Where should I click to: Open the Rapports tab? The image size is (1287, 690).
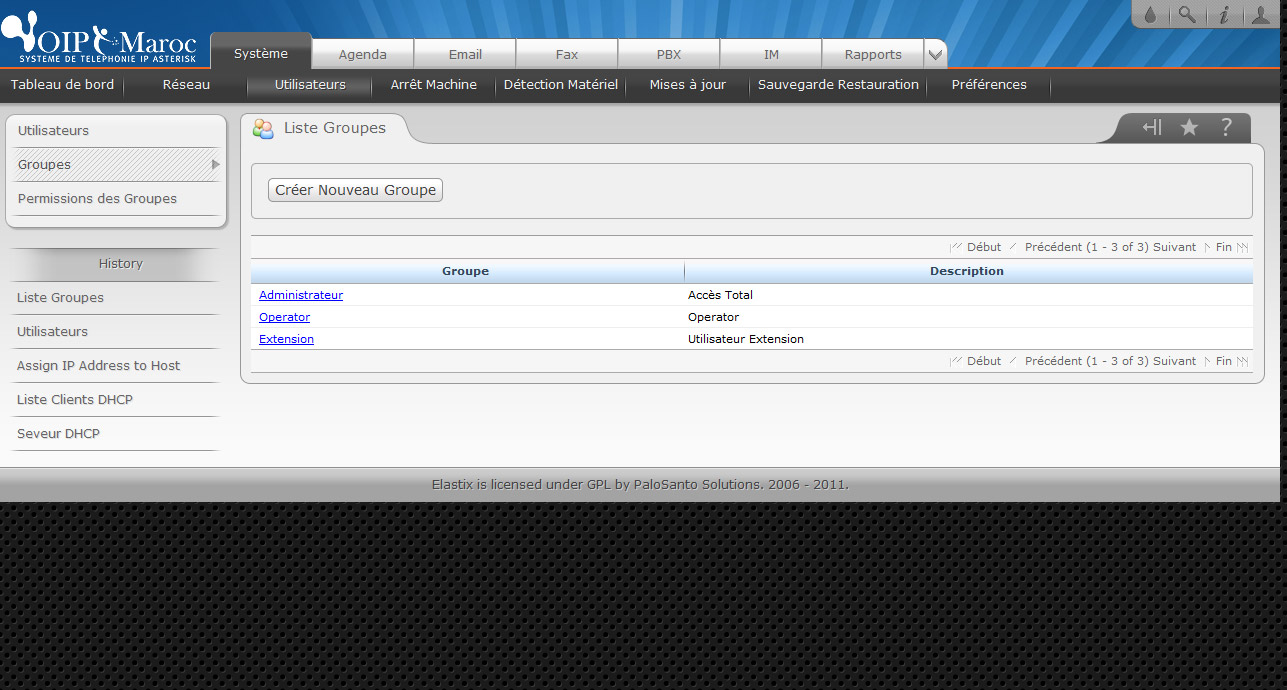872,54
